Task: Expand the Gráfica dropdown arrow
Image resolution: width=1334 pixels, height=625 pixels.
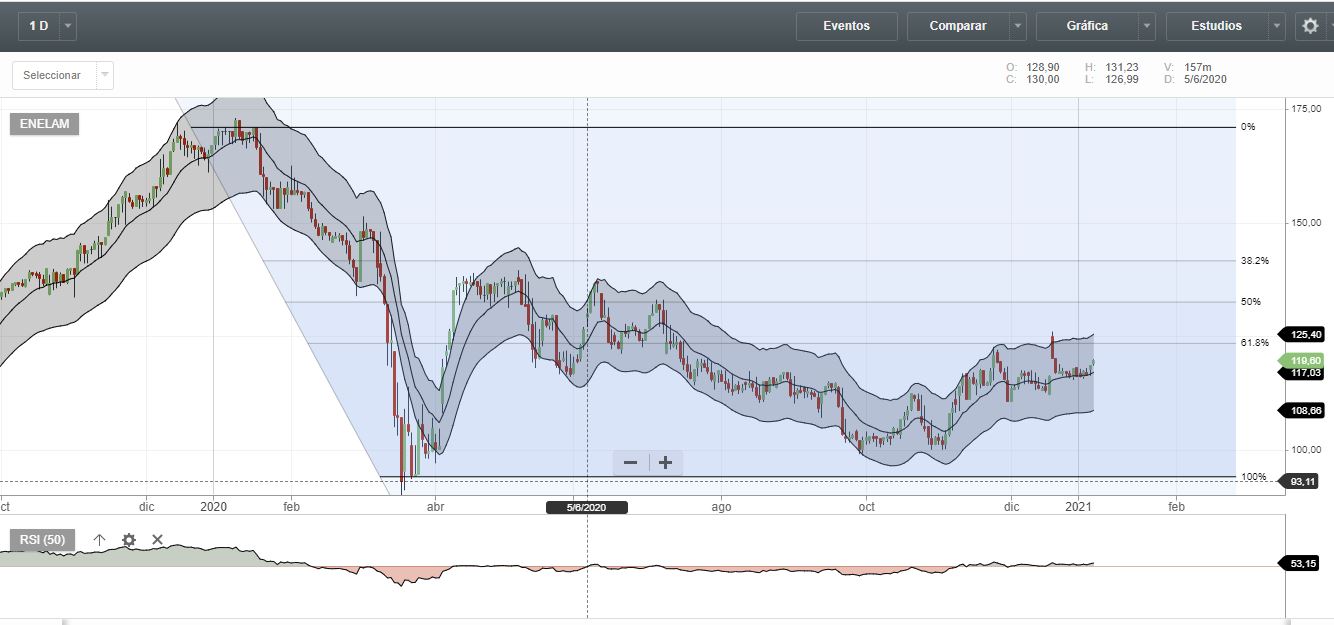Action: 1147,26
